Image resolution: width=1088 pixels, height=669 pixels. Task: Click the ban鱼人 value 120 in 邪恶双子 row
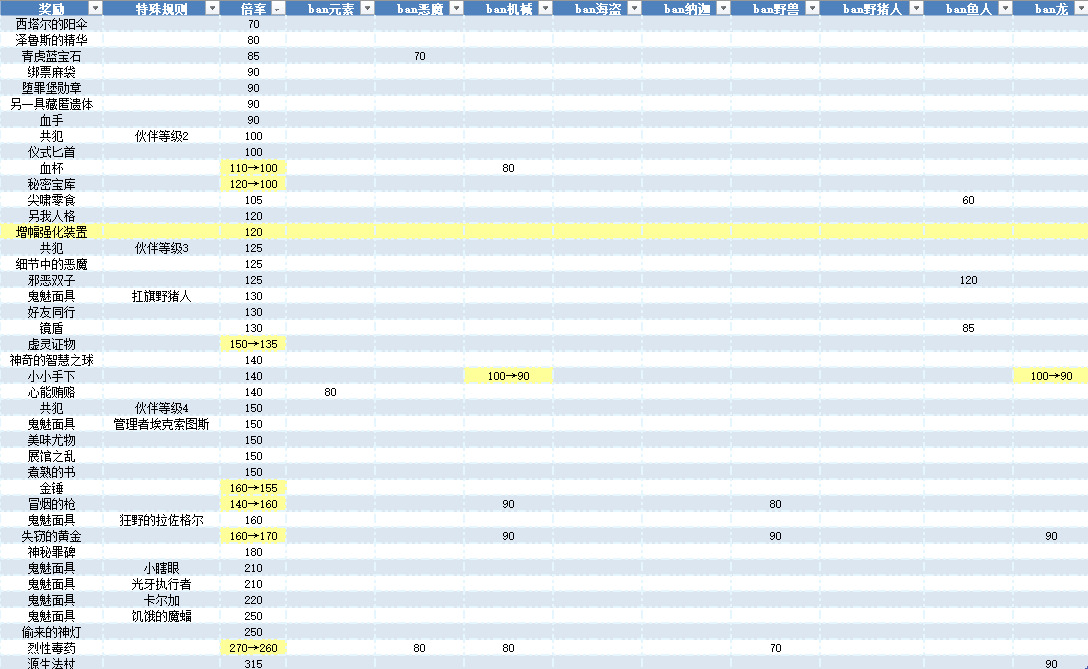point(968,280)
